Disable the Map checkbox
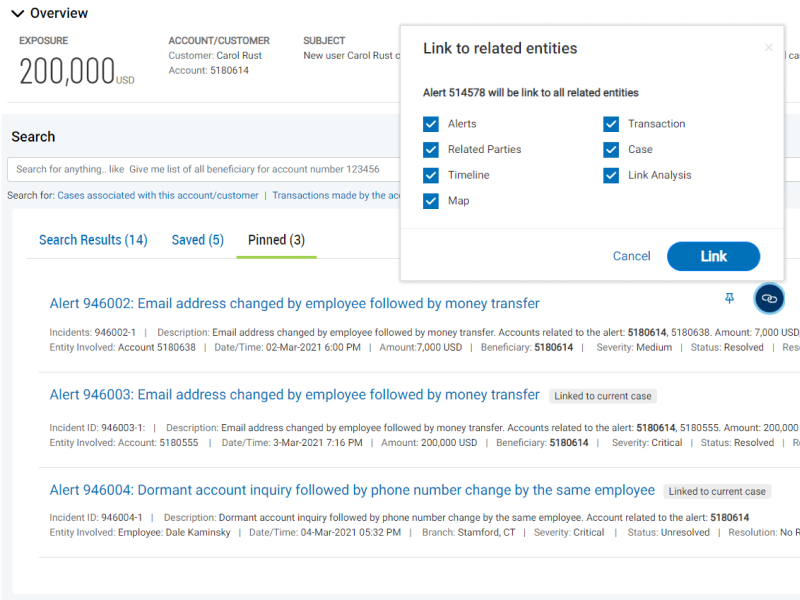800x600 pixels. 431,201
